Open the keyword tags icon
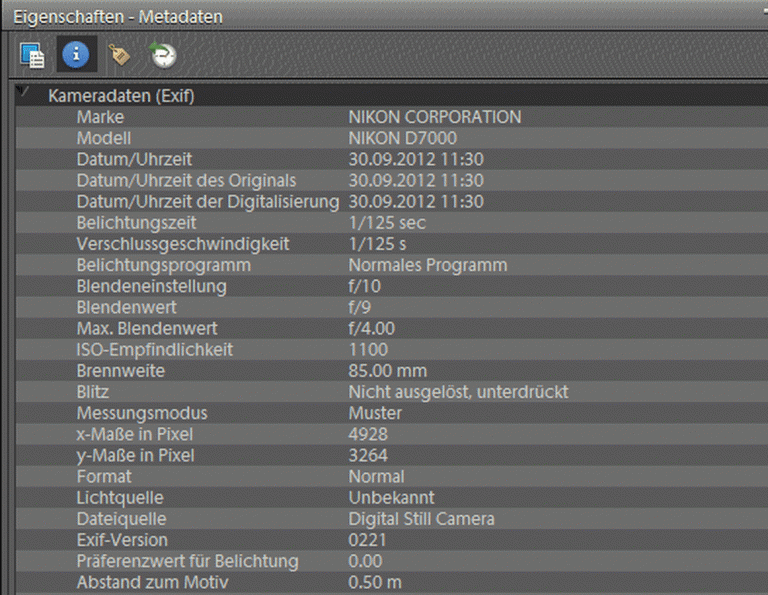The height and width of the screenshot is (595, 768). [119, 55]
